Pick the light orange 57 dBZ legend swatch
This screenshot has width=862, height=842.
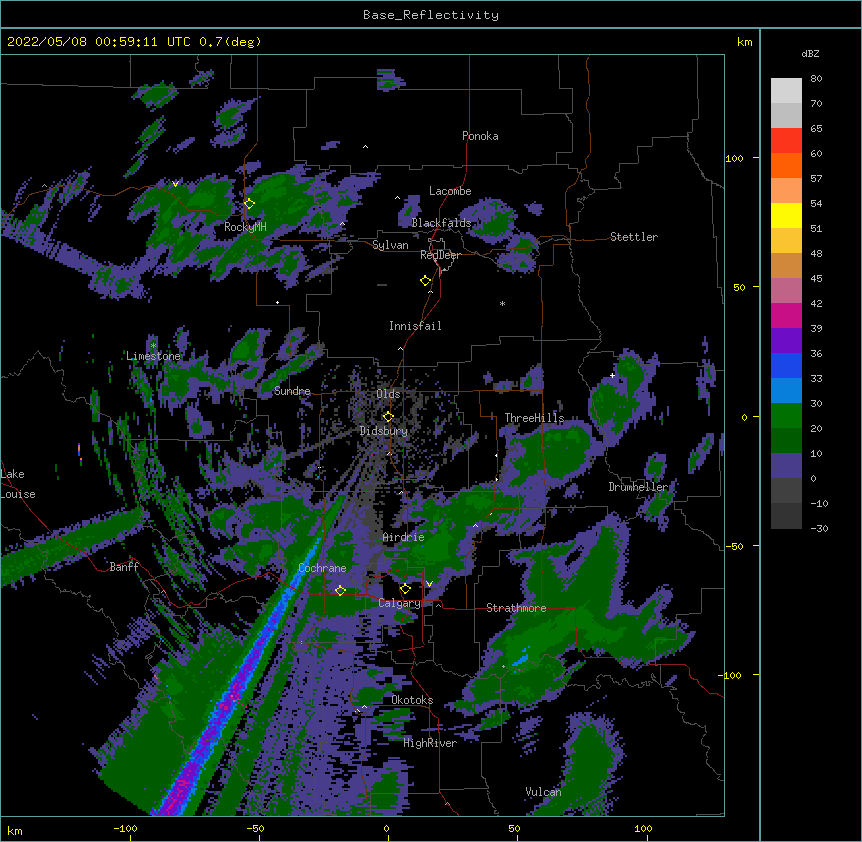pos(786,191)
